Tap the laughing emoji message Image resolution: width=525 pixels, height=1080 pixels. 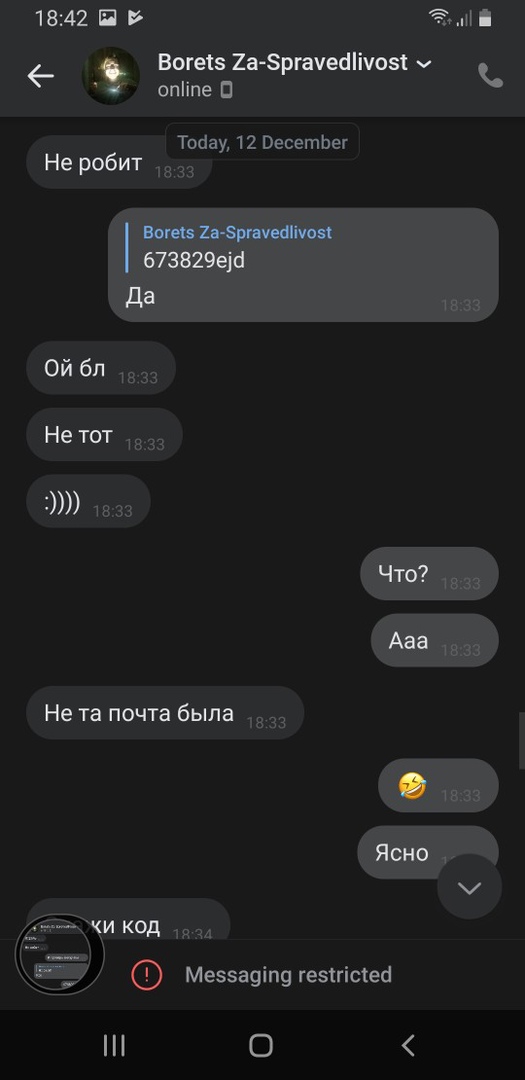click(x=438, y=785)
